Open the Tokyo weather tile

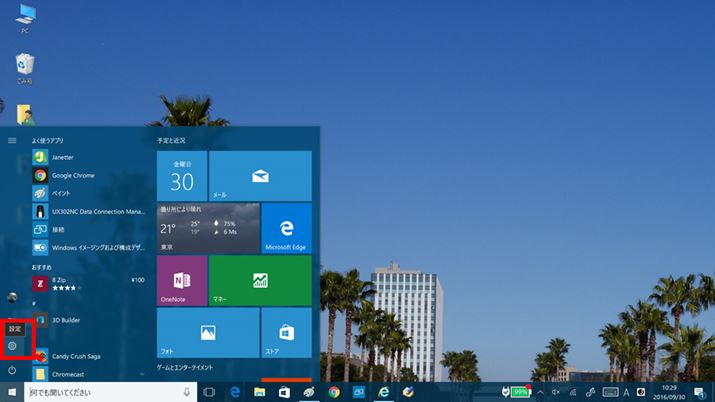coord(208,227)
